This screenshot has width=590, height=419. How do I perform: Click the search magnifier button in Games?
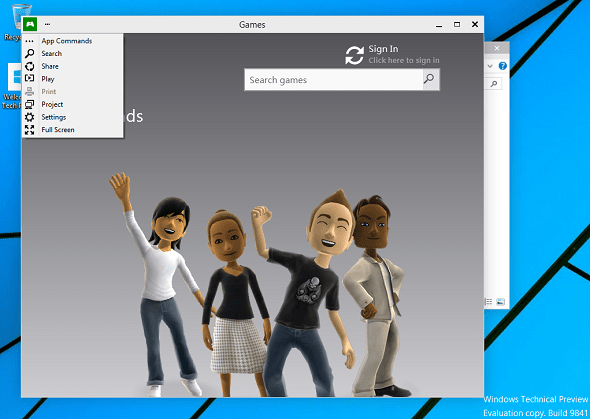pos(430,79)
